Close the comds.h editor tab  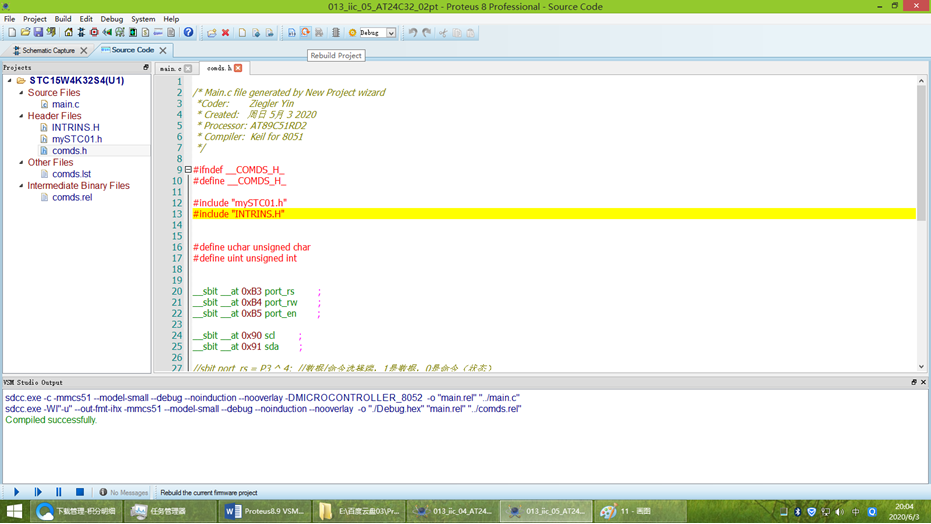tap(238, 68)
